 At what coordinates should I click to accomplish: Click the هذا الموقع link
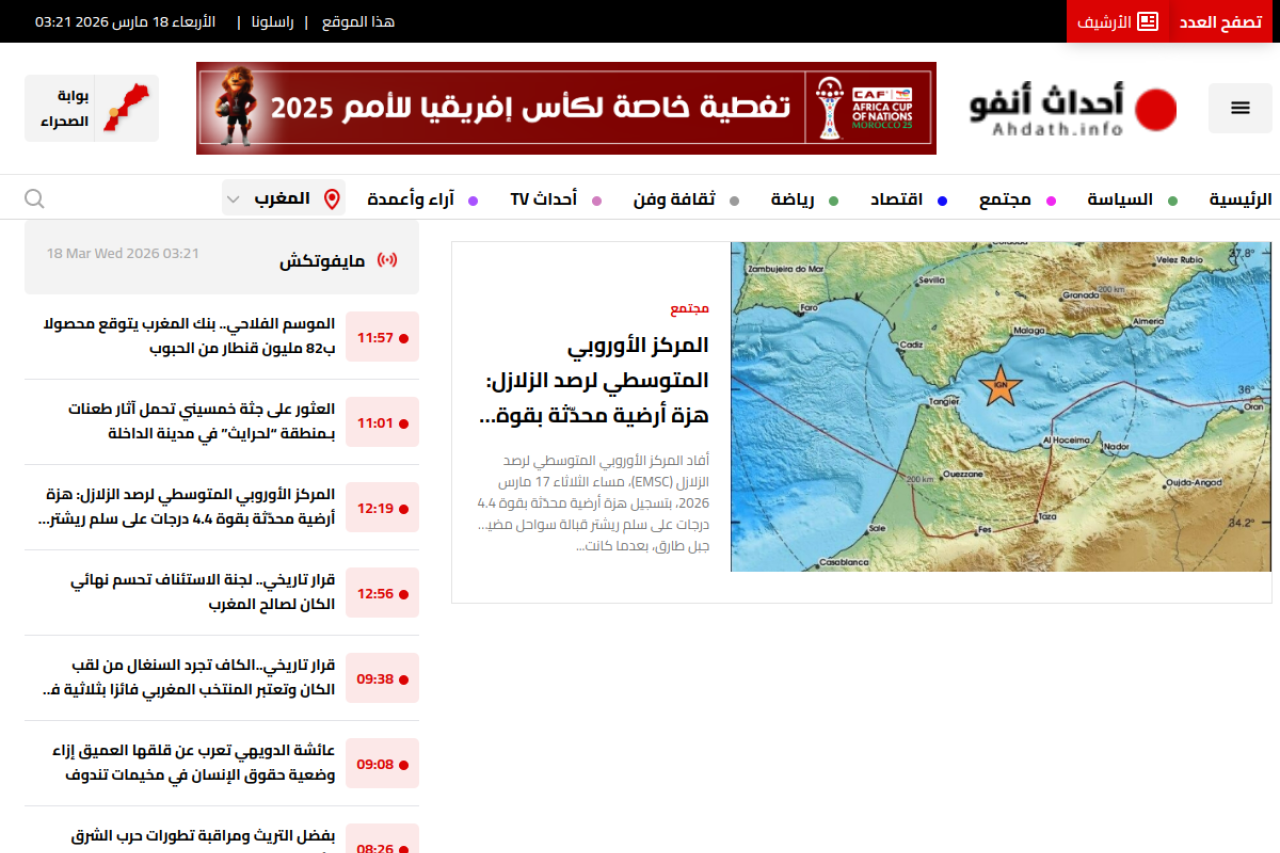pyautogui.click(x=358, y=21)
